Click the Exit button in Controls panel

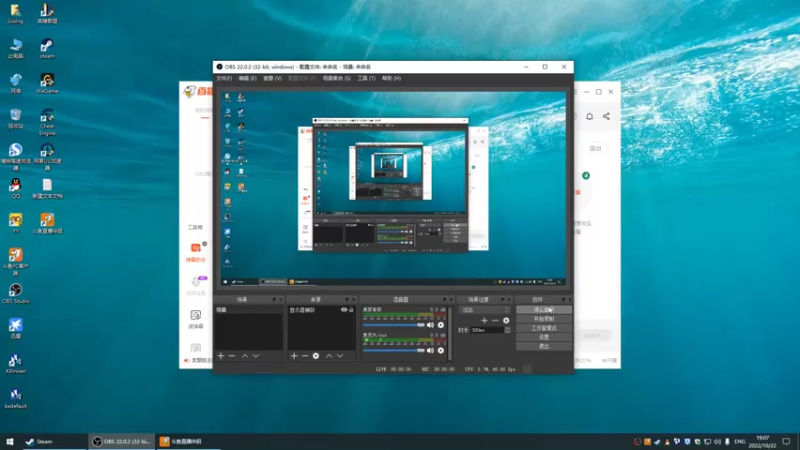coord(544,346)
